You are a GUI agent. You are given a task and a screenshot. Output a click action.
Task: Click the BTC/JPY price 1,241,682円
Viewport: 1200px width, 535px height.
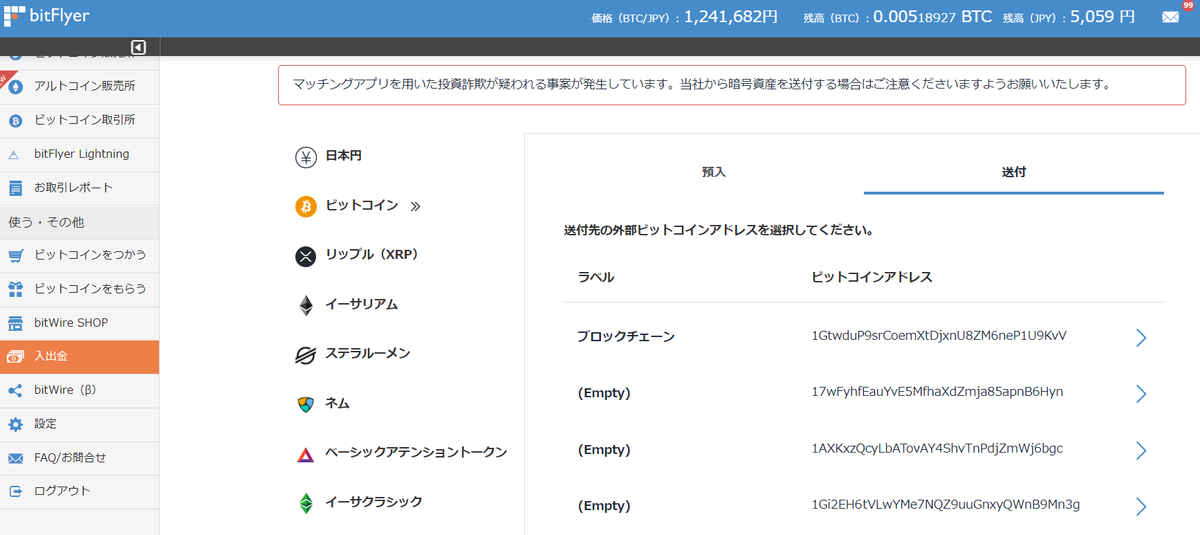tap(731, 17)
